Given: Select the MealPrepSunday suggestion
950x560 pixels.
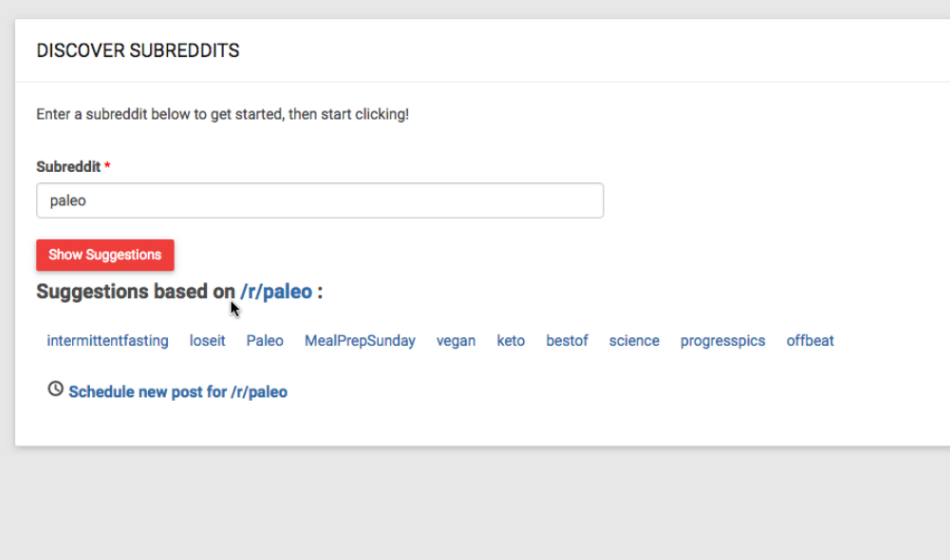Looking at the screenshot, I should tap(360, 341).
